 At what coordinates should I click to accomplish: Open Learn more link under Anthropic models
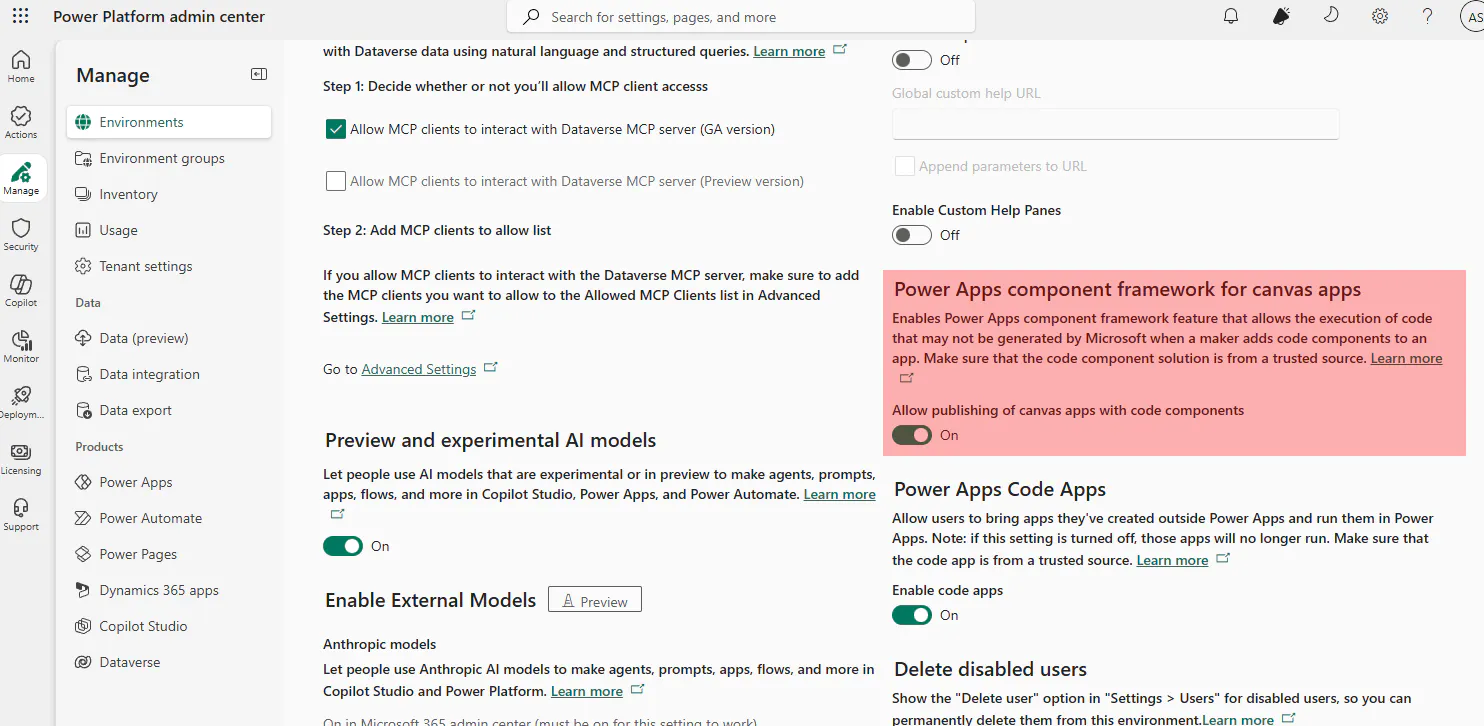[x=587, y=691]
